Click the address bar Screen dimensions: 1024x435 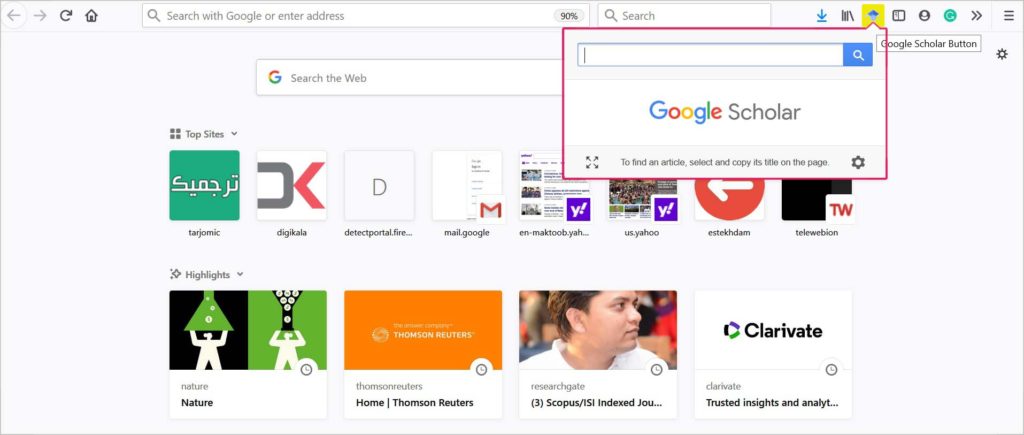pos(366,16)
